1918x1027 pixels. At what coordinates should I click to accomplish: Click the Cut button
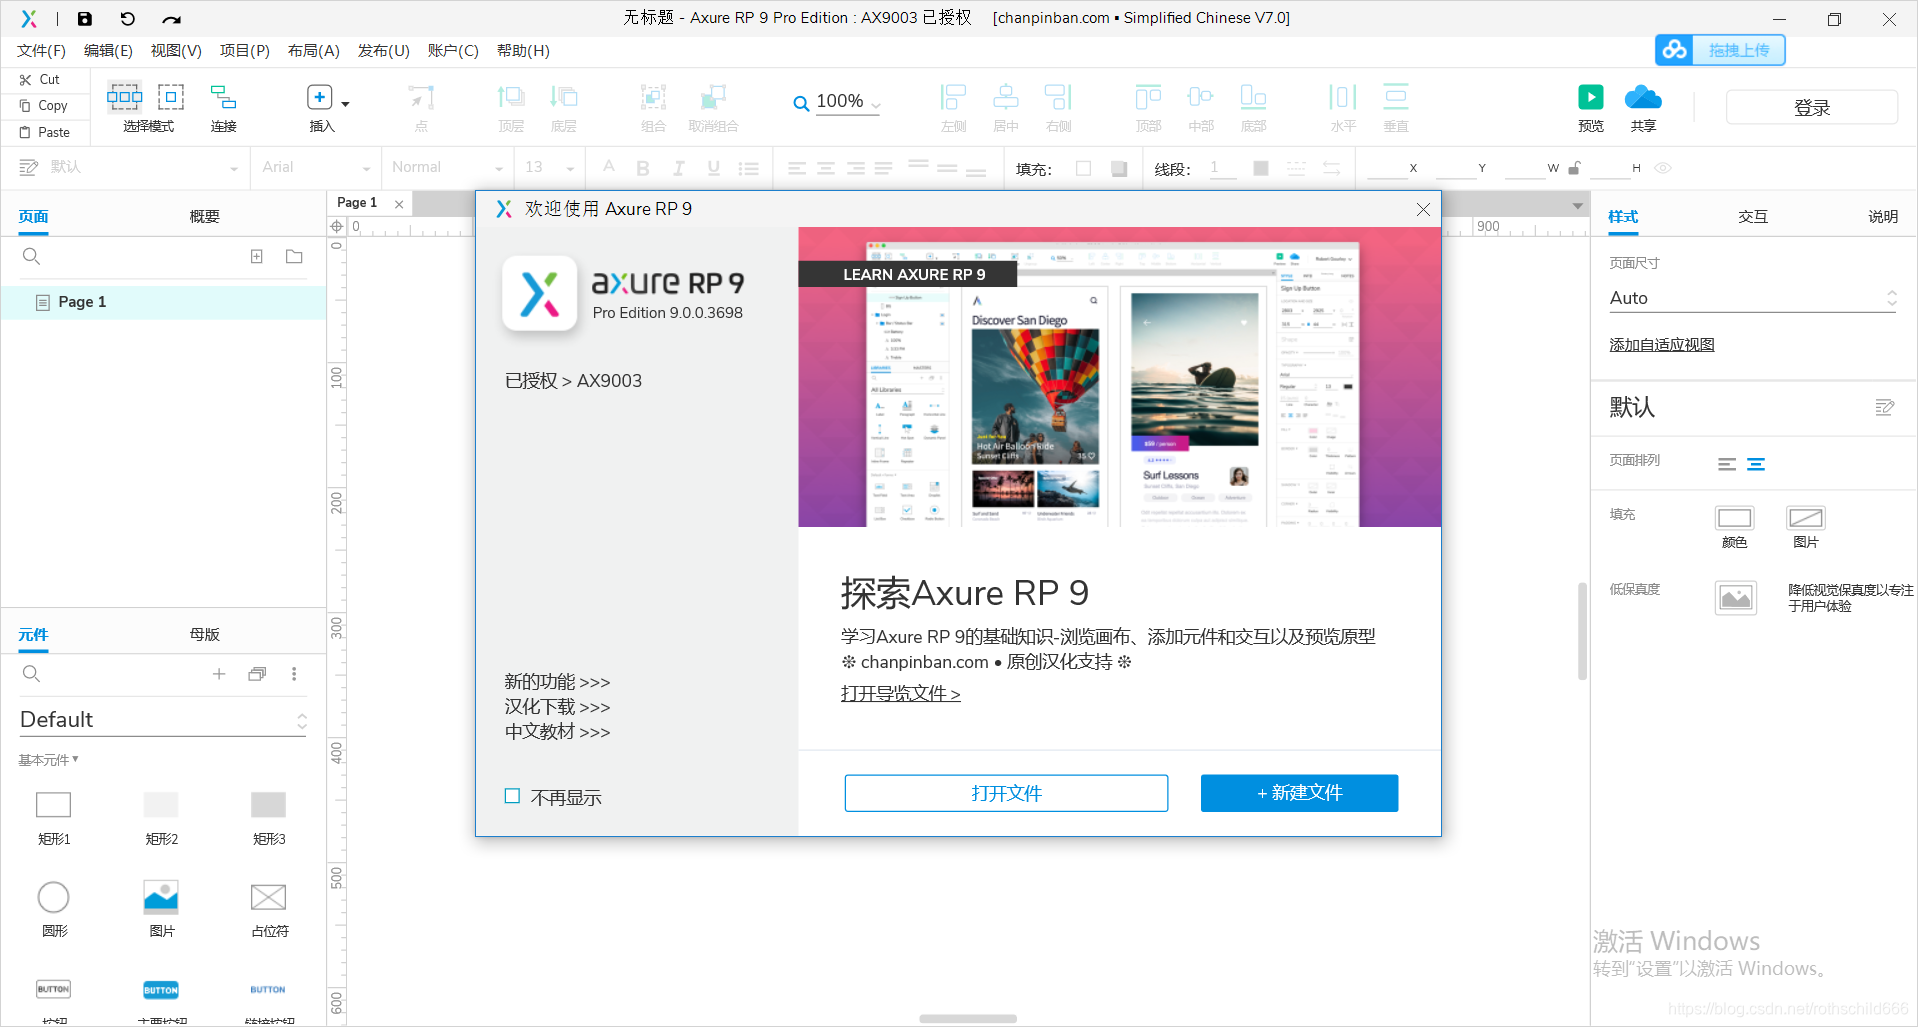[x=40, y=80]
